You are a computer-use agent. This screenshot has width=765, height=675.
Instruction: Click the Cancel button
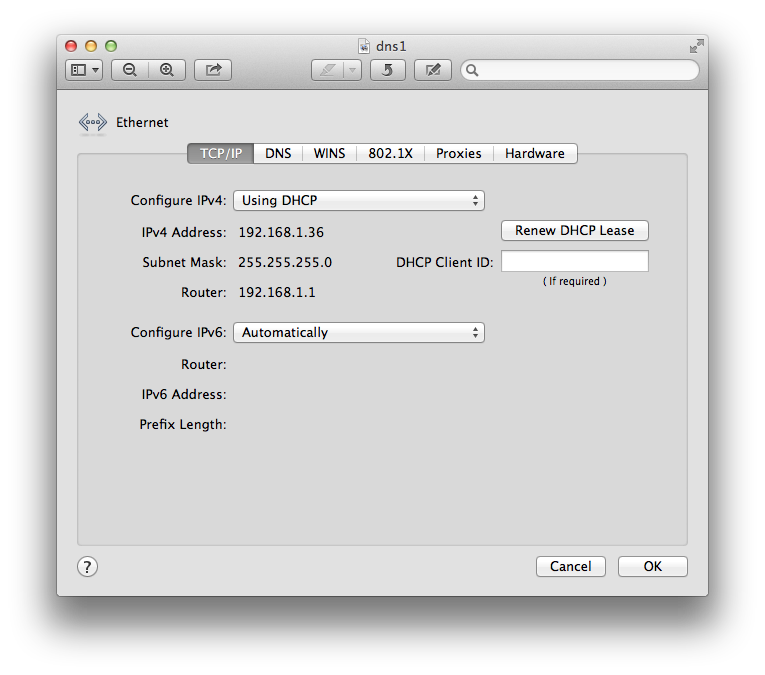point(570,566)
